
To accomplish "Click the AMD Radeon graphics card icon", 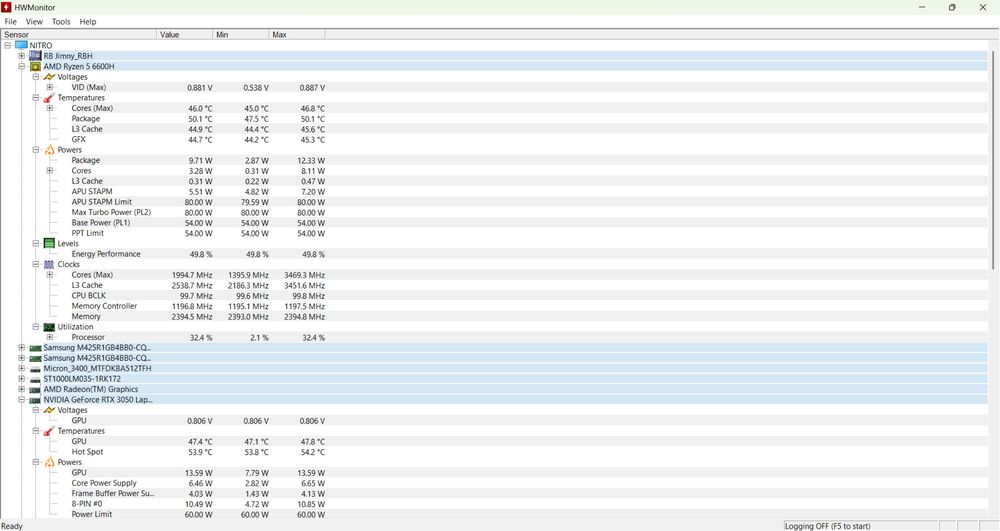I will point(35,389).
